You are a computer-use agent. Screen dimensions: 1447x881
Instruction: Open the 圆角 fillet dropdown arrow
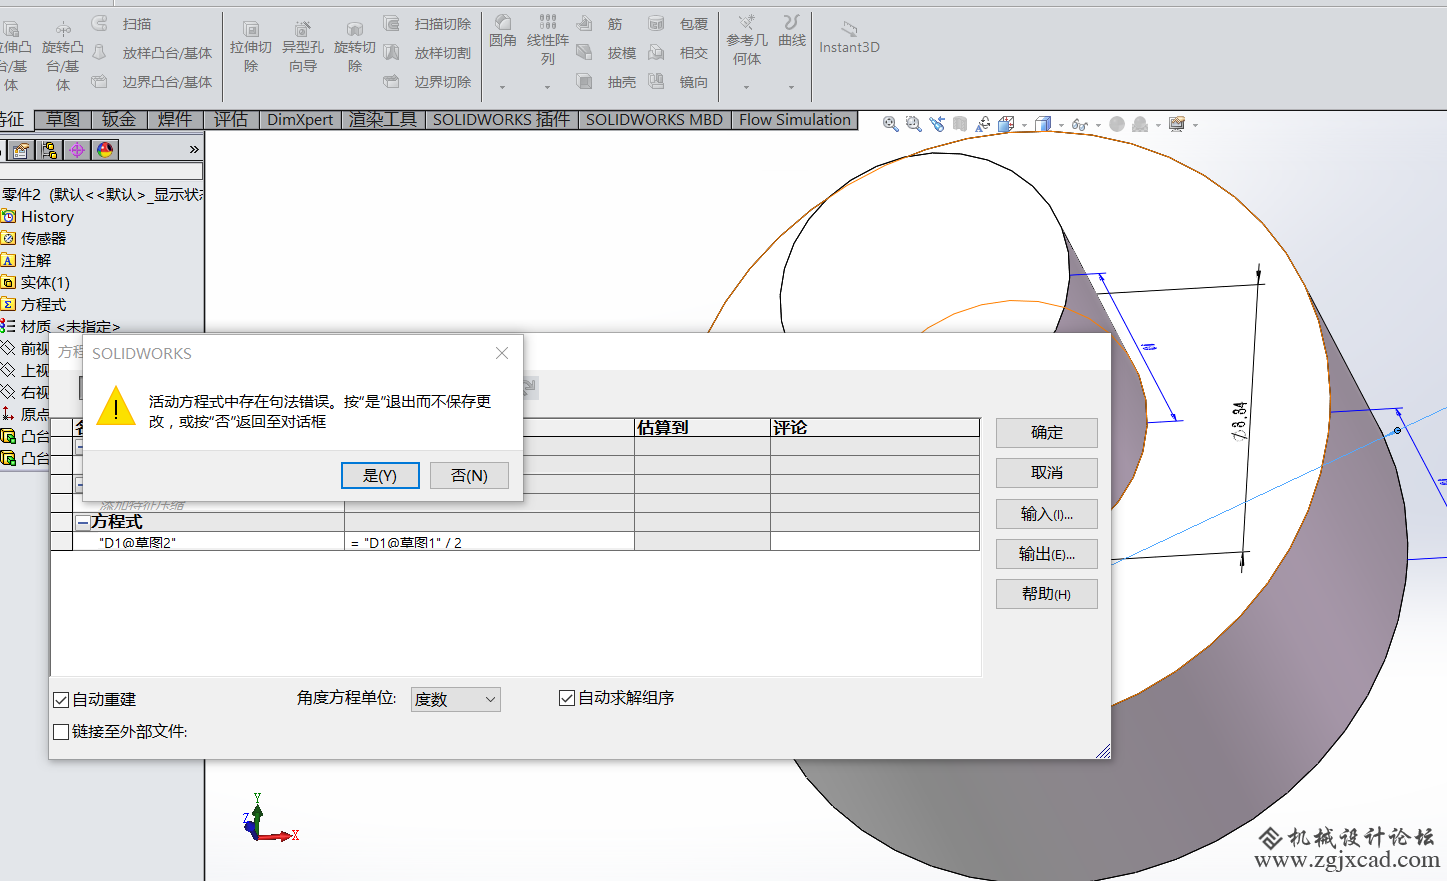click(503, 88)
